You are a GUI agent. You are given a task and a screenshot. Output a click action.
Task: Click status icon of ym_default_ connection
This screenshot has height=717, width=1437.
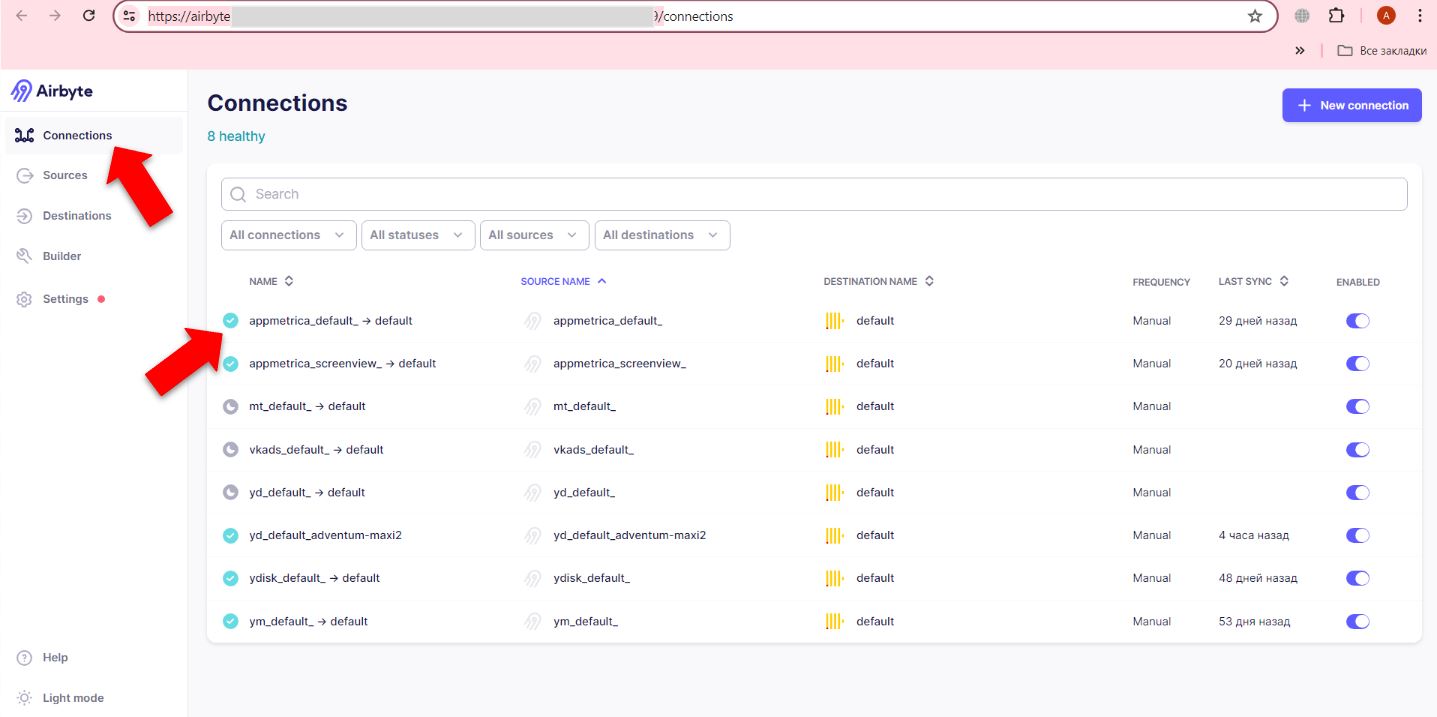230,622
